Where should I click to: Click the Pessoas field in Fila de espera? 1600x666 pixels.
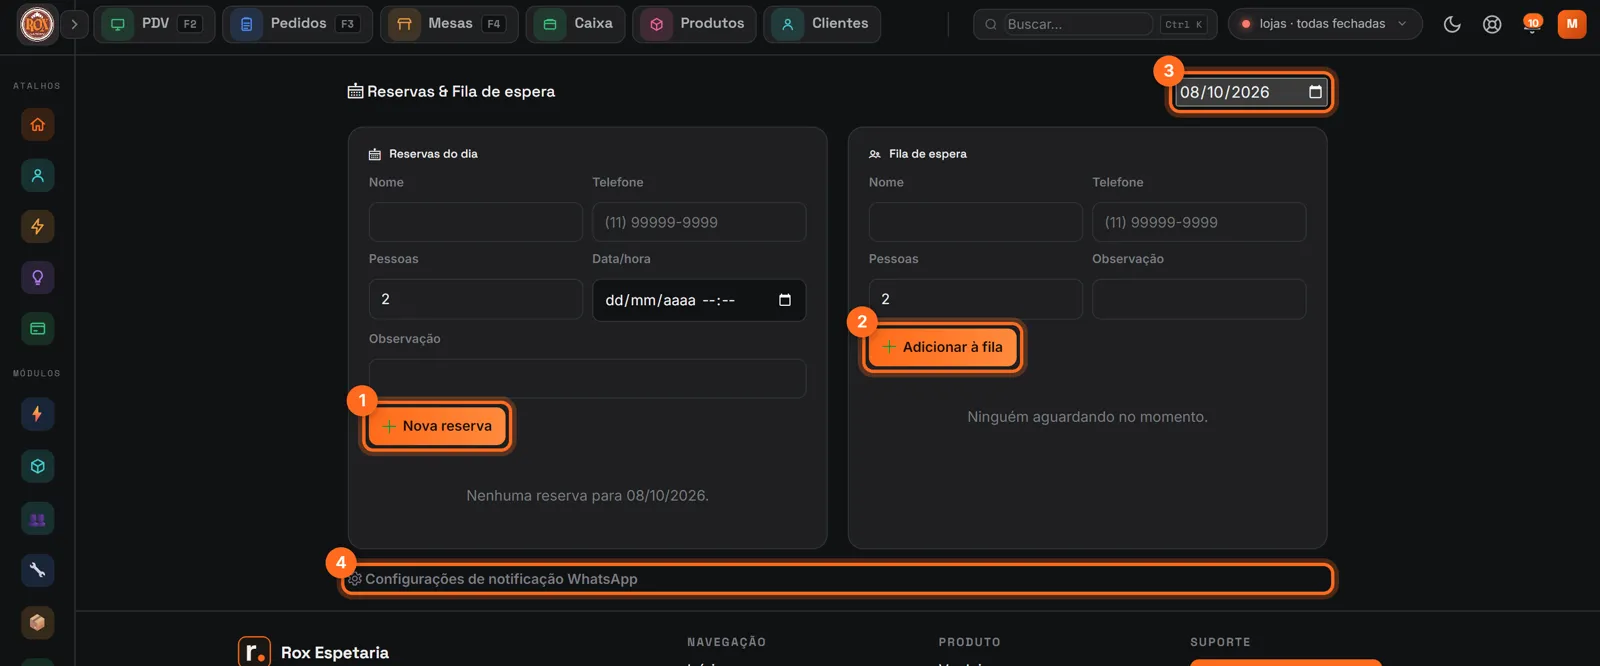click(x=976, y=299)
